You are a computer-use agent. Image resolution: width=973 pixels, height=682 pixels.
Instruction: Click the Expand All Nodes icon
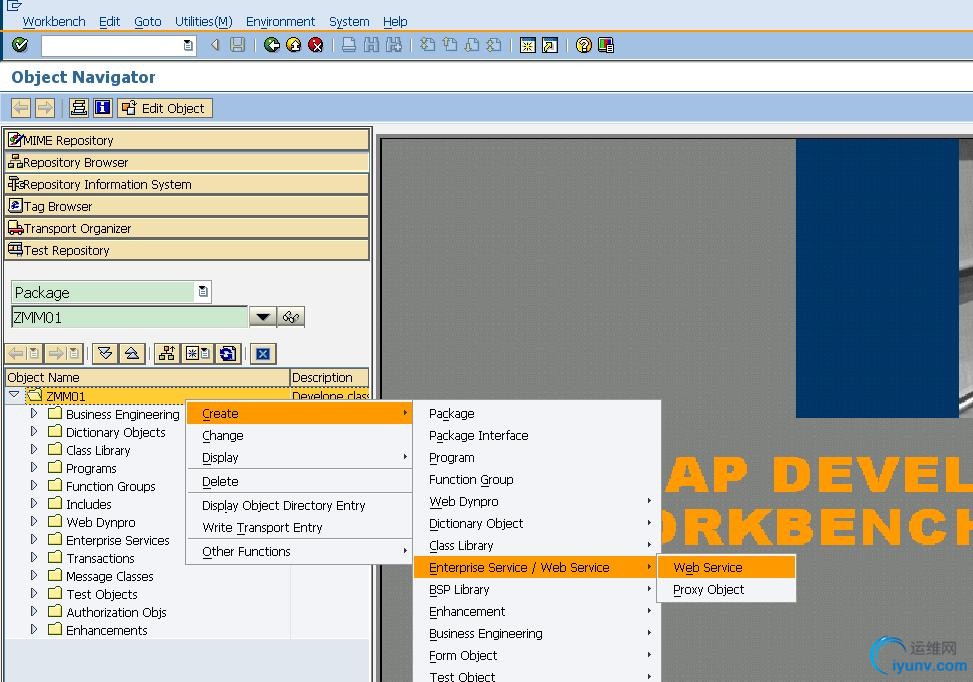click(105, 354)
